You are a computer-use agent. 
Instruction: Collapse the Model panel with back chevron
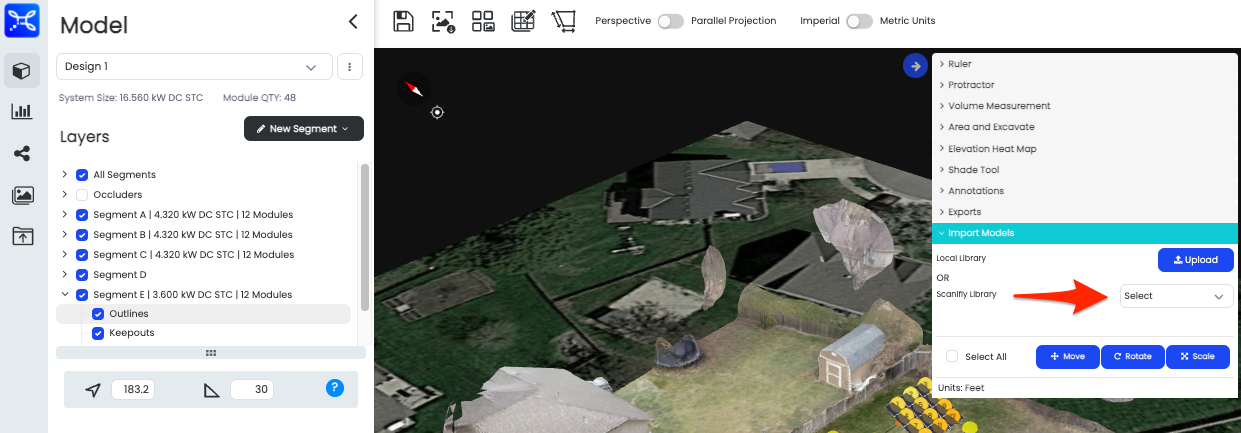352,21
